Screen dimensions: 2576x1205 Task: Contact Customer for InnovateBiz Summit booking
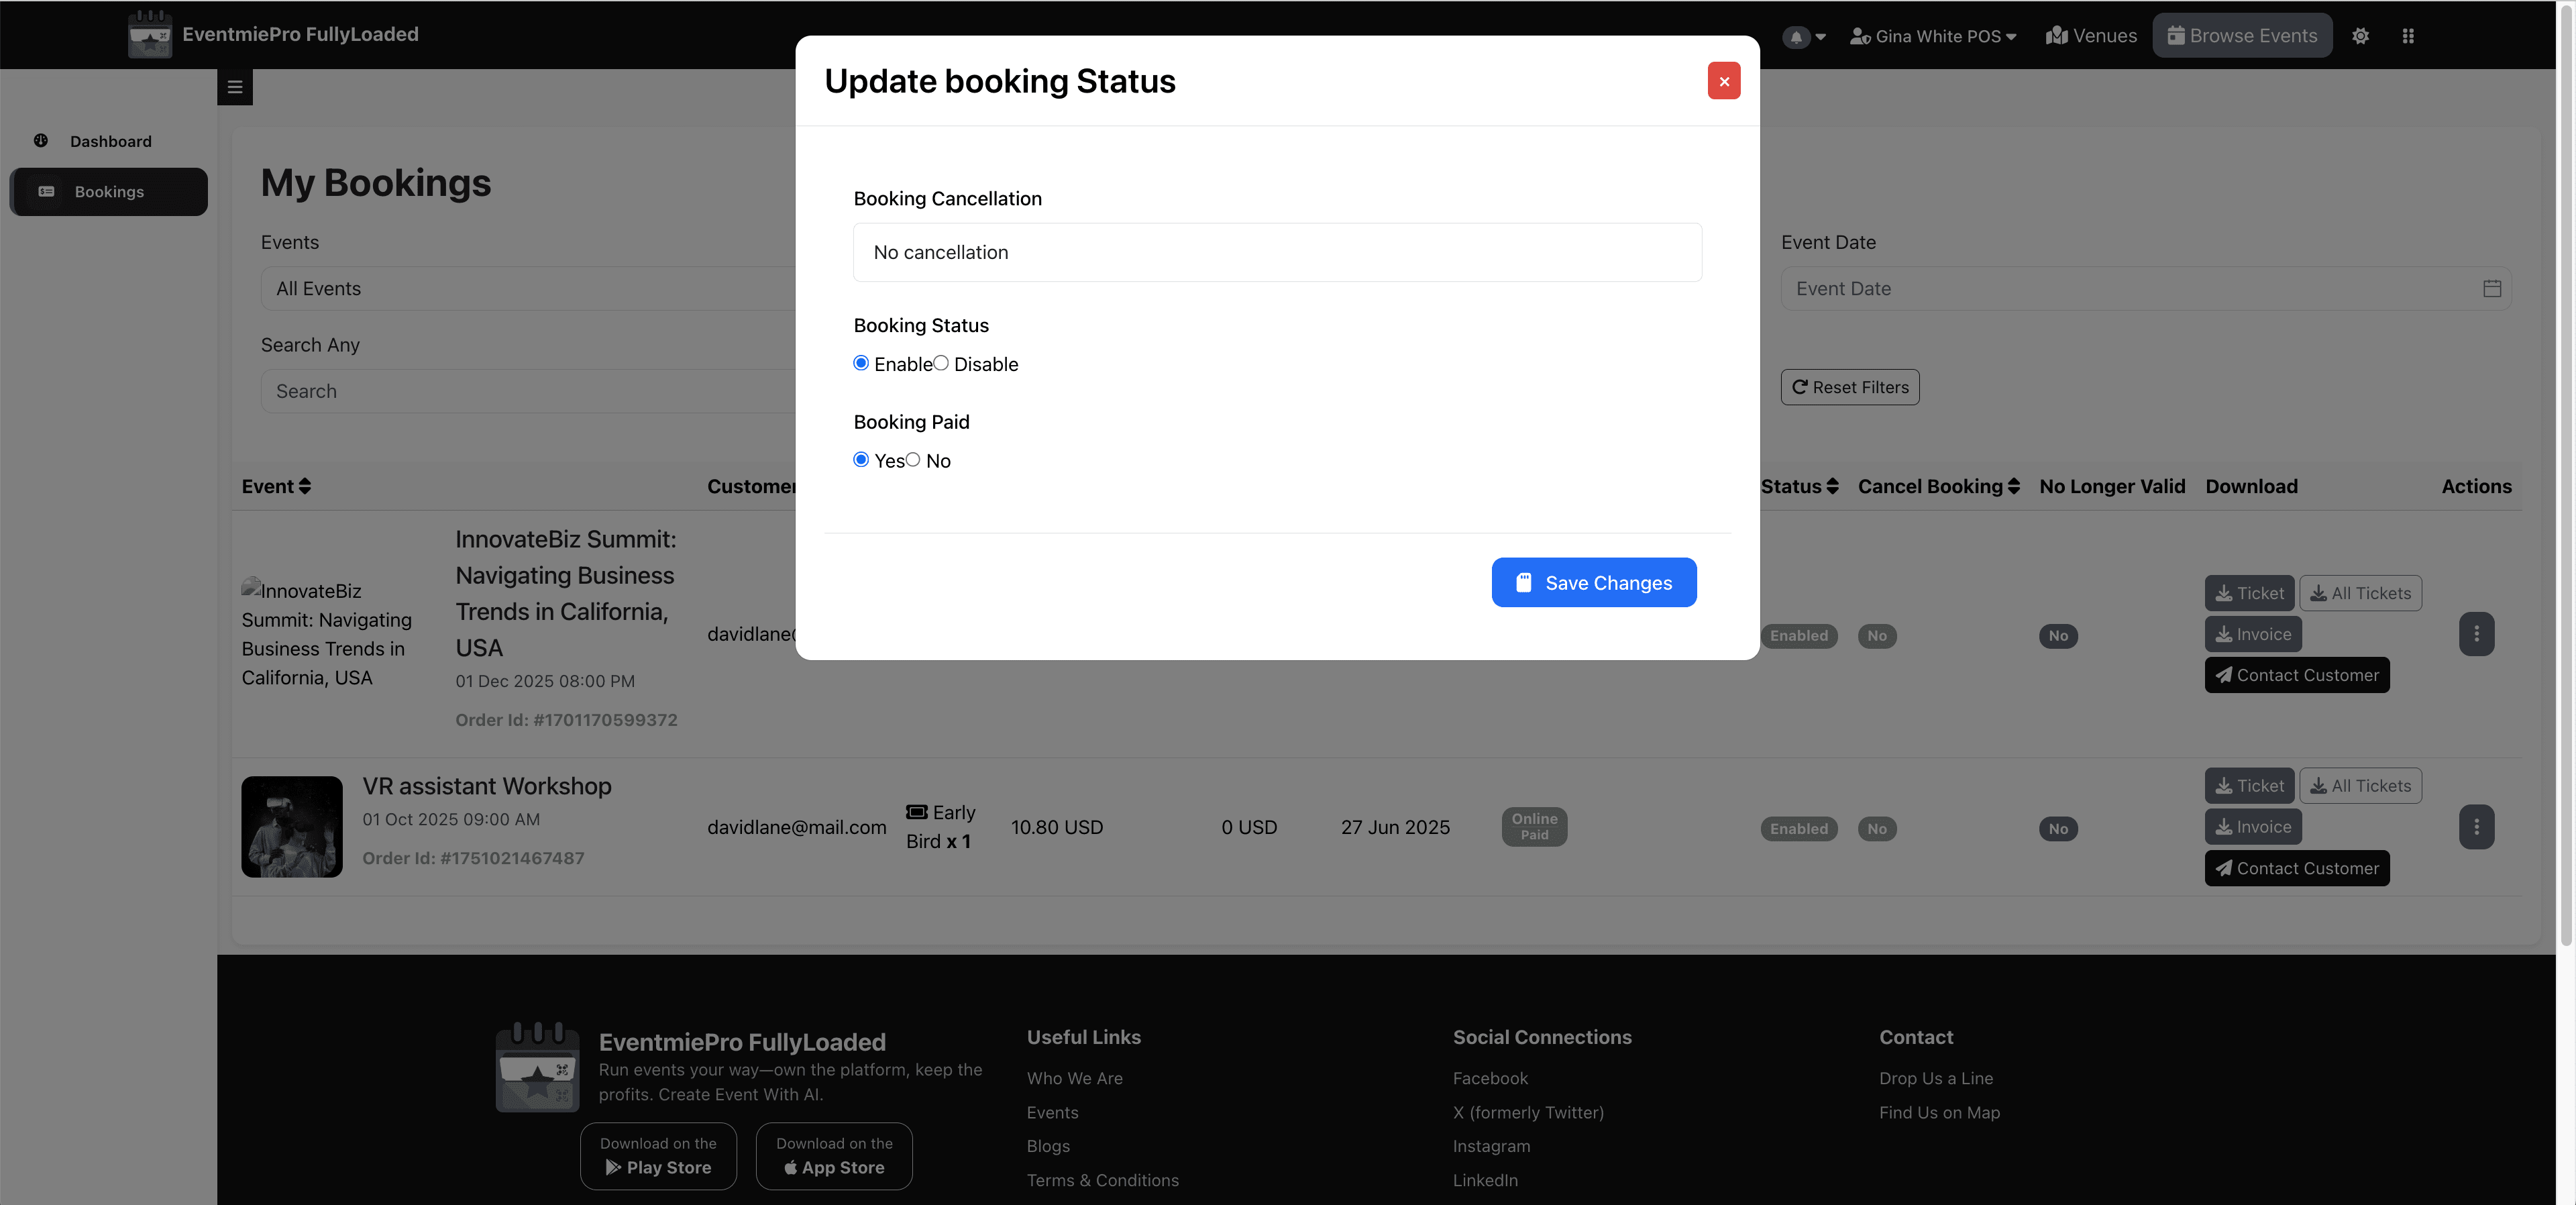2296,675
